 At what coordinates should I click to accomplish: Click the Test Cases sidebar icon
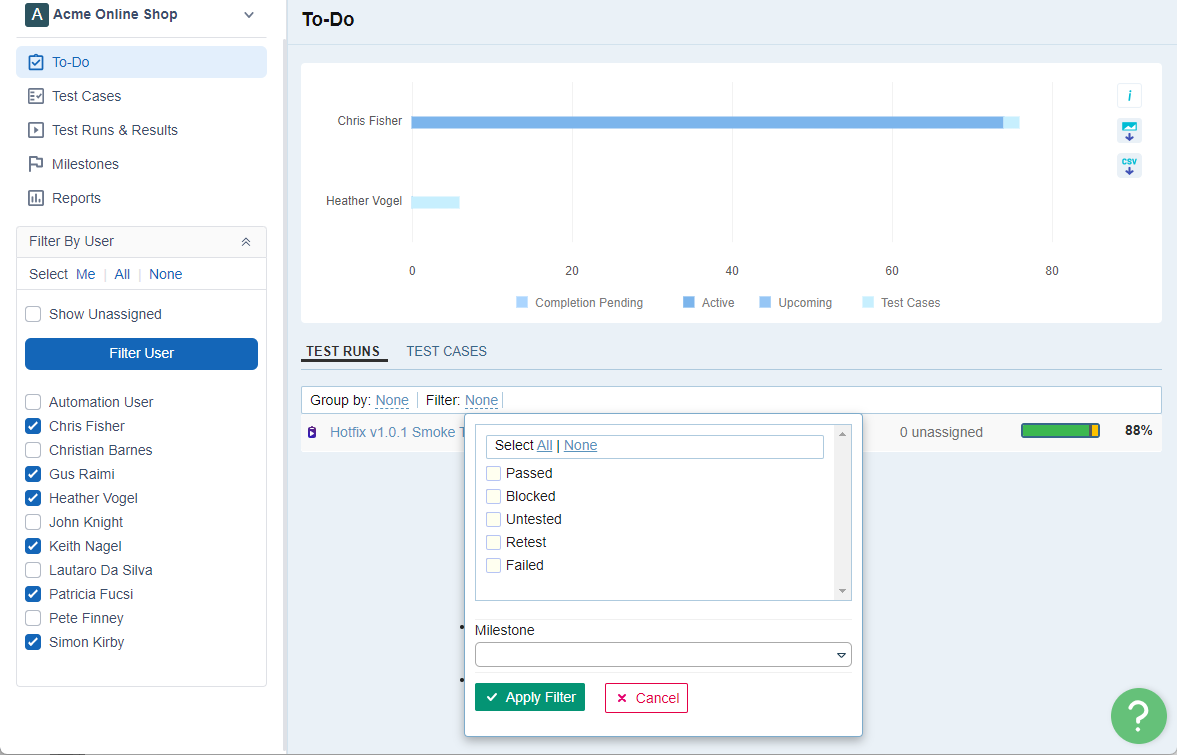point(36,96)
